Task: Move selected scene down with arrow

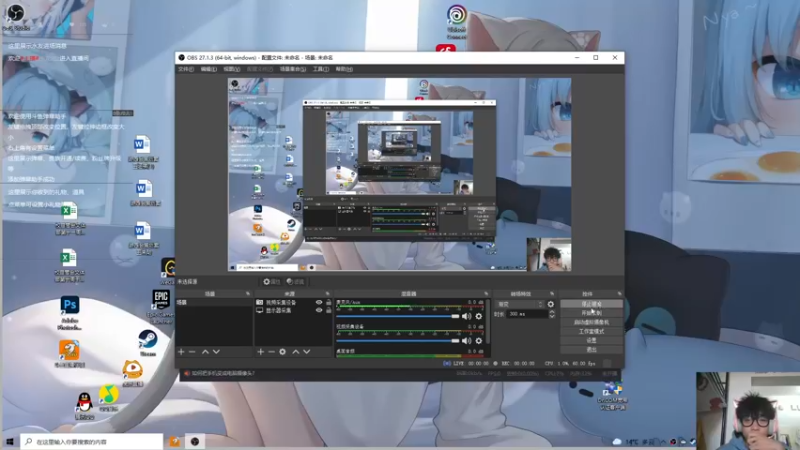Action: point(216,352)
